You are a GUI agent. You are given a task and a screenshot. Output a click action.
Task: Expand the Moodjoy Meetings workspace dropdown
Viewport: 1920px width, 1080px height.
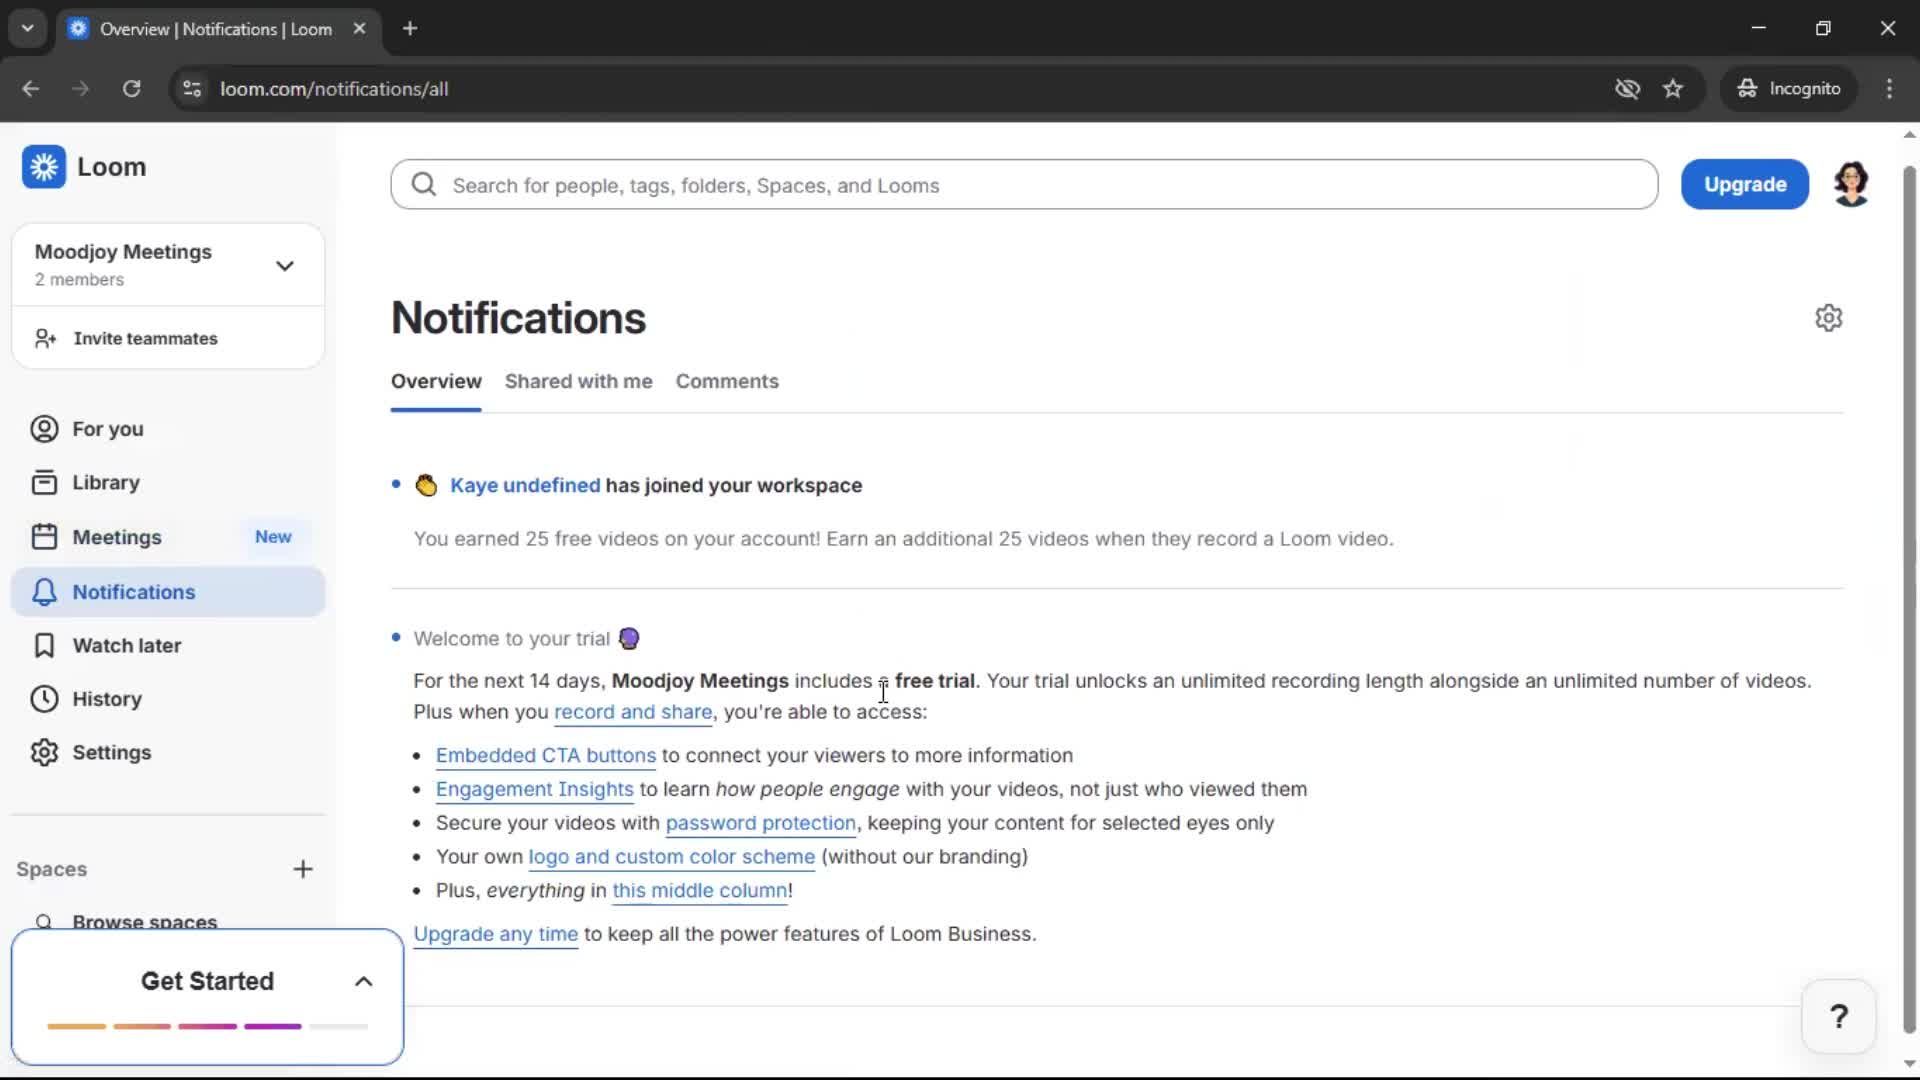tap(285, 265)
